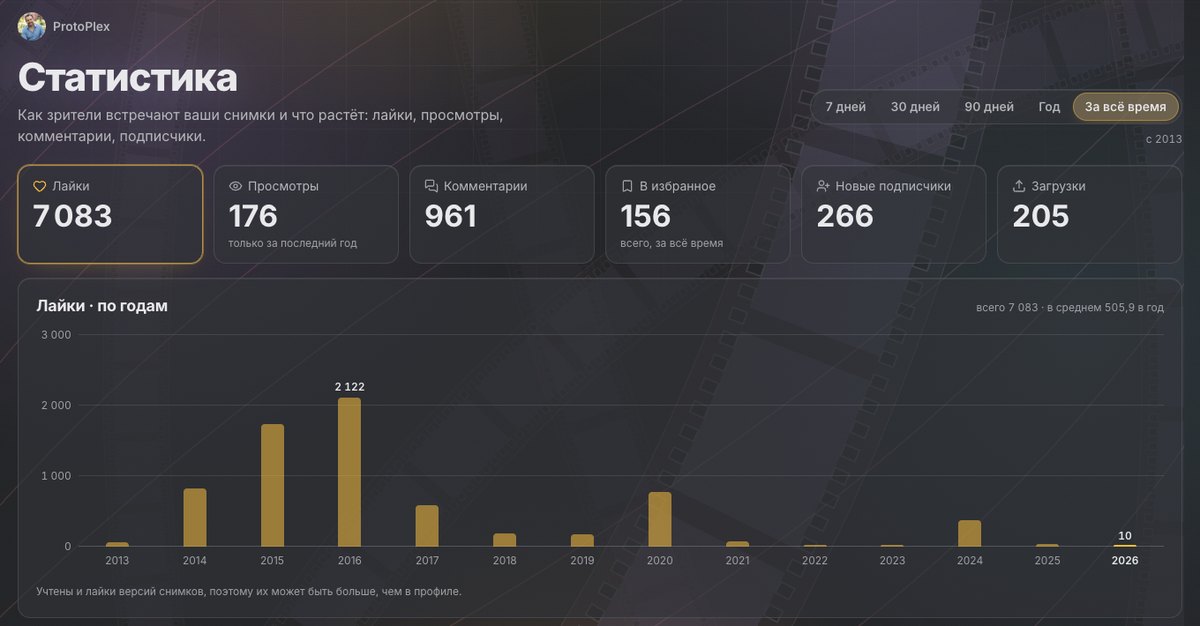The width and height of the screenshot is (1200, 626).
Task: Click the heart icon on Лайки card
Action: 40,186
